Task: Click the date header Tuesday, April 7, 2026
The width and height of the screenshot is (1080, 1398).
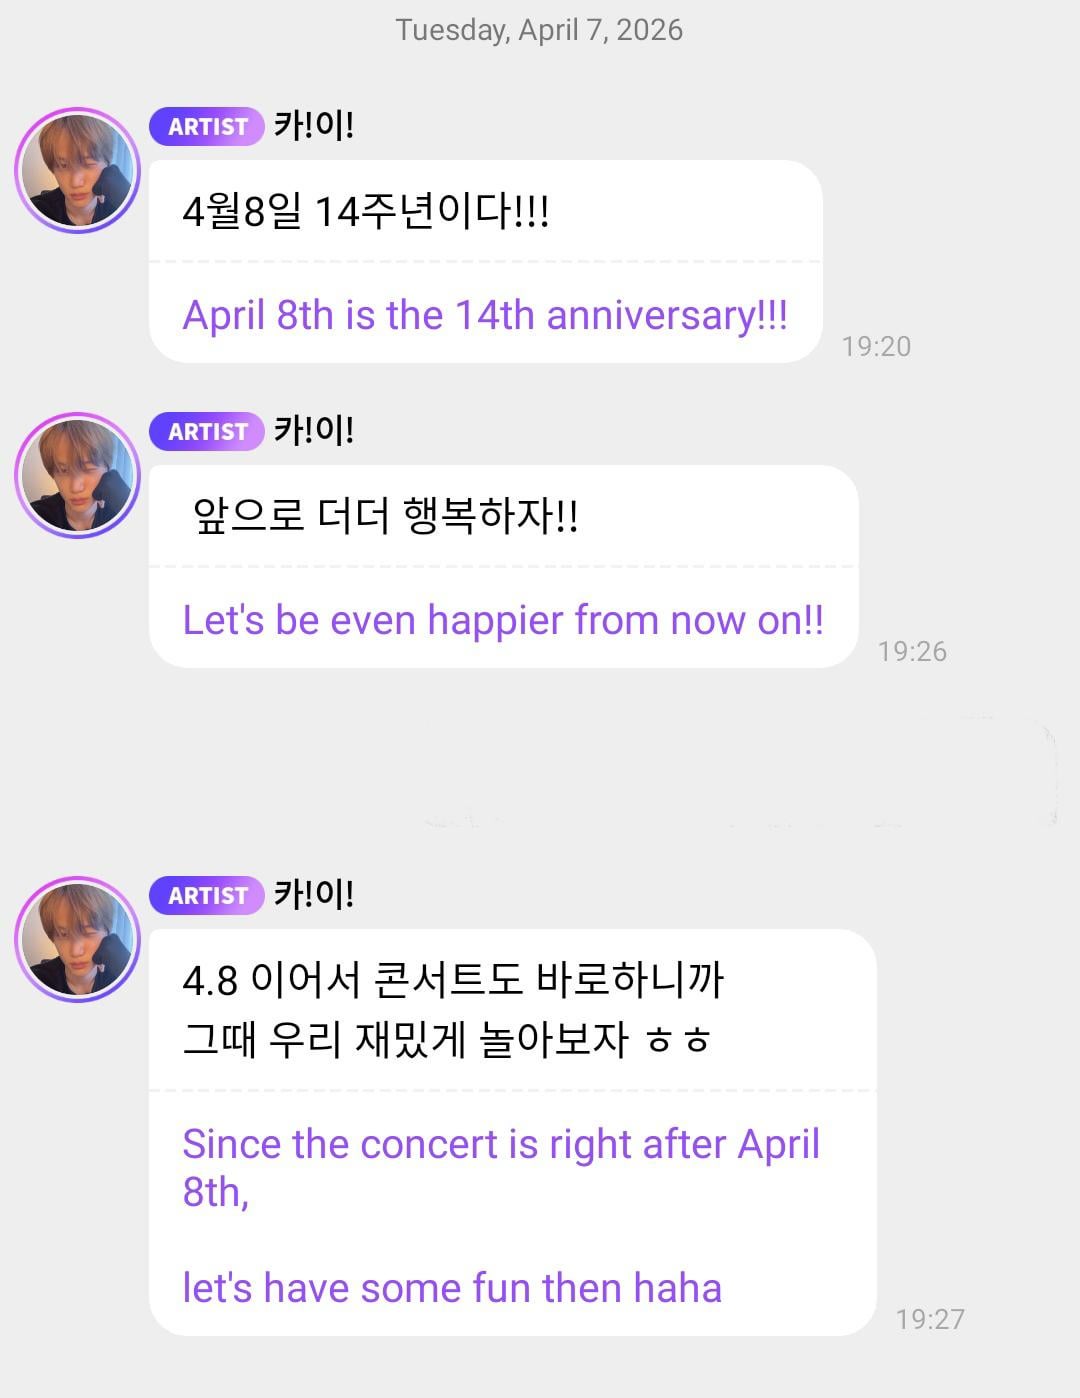Action: (x=539, y=30)
